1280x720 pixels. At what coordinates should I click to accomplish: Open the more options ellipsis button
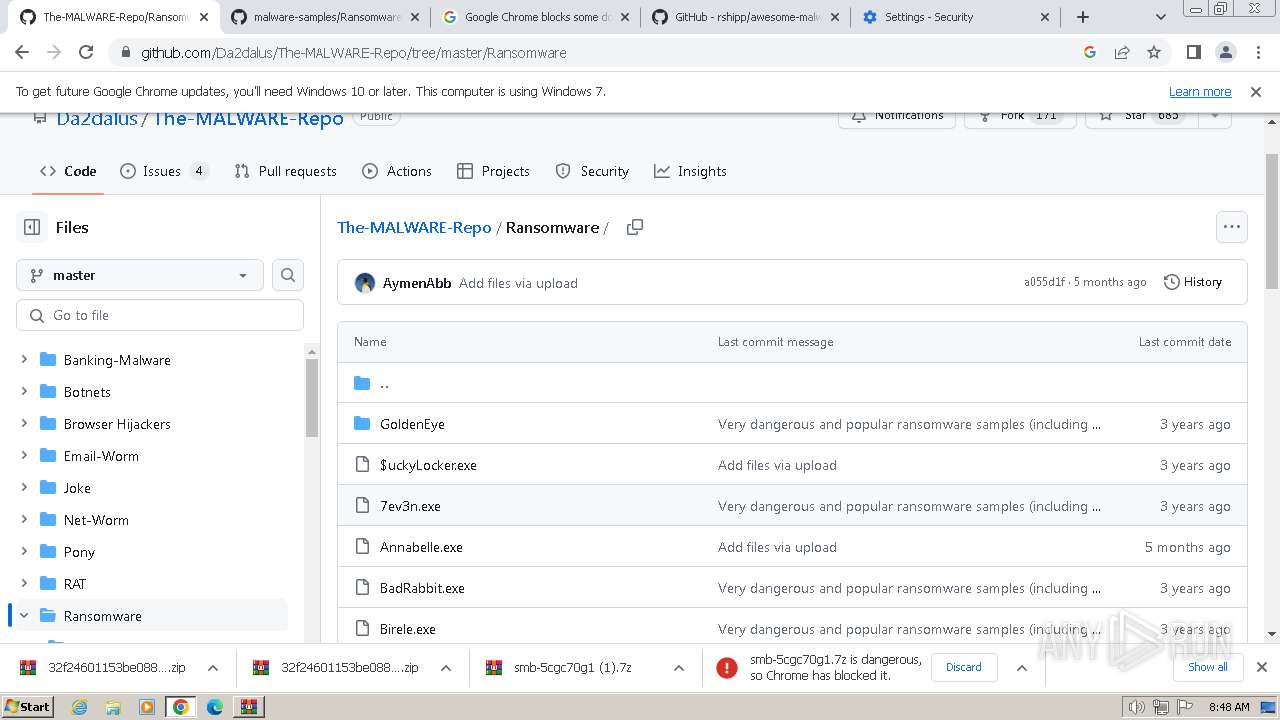pos(1232,227)
